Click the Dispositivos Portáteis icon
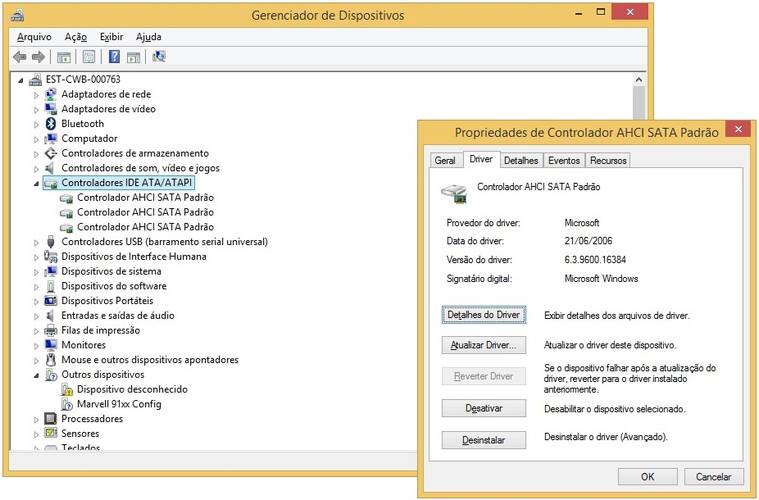Image resolution: width=759 pixels, height=500 pixels. pos(51,301)
